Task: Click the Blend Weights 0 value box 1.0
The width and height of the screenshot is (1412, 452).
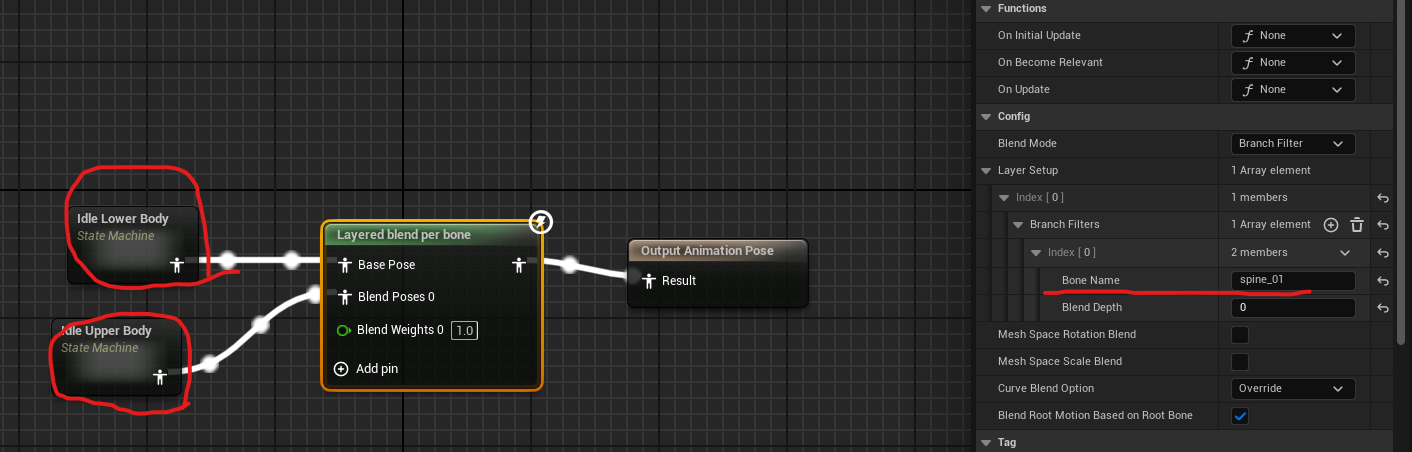Action: pyautogui.click(x=464, y=330)
